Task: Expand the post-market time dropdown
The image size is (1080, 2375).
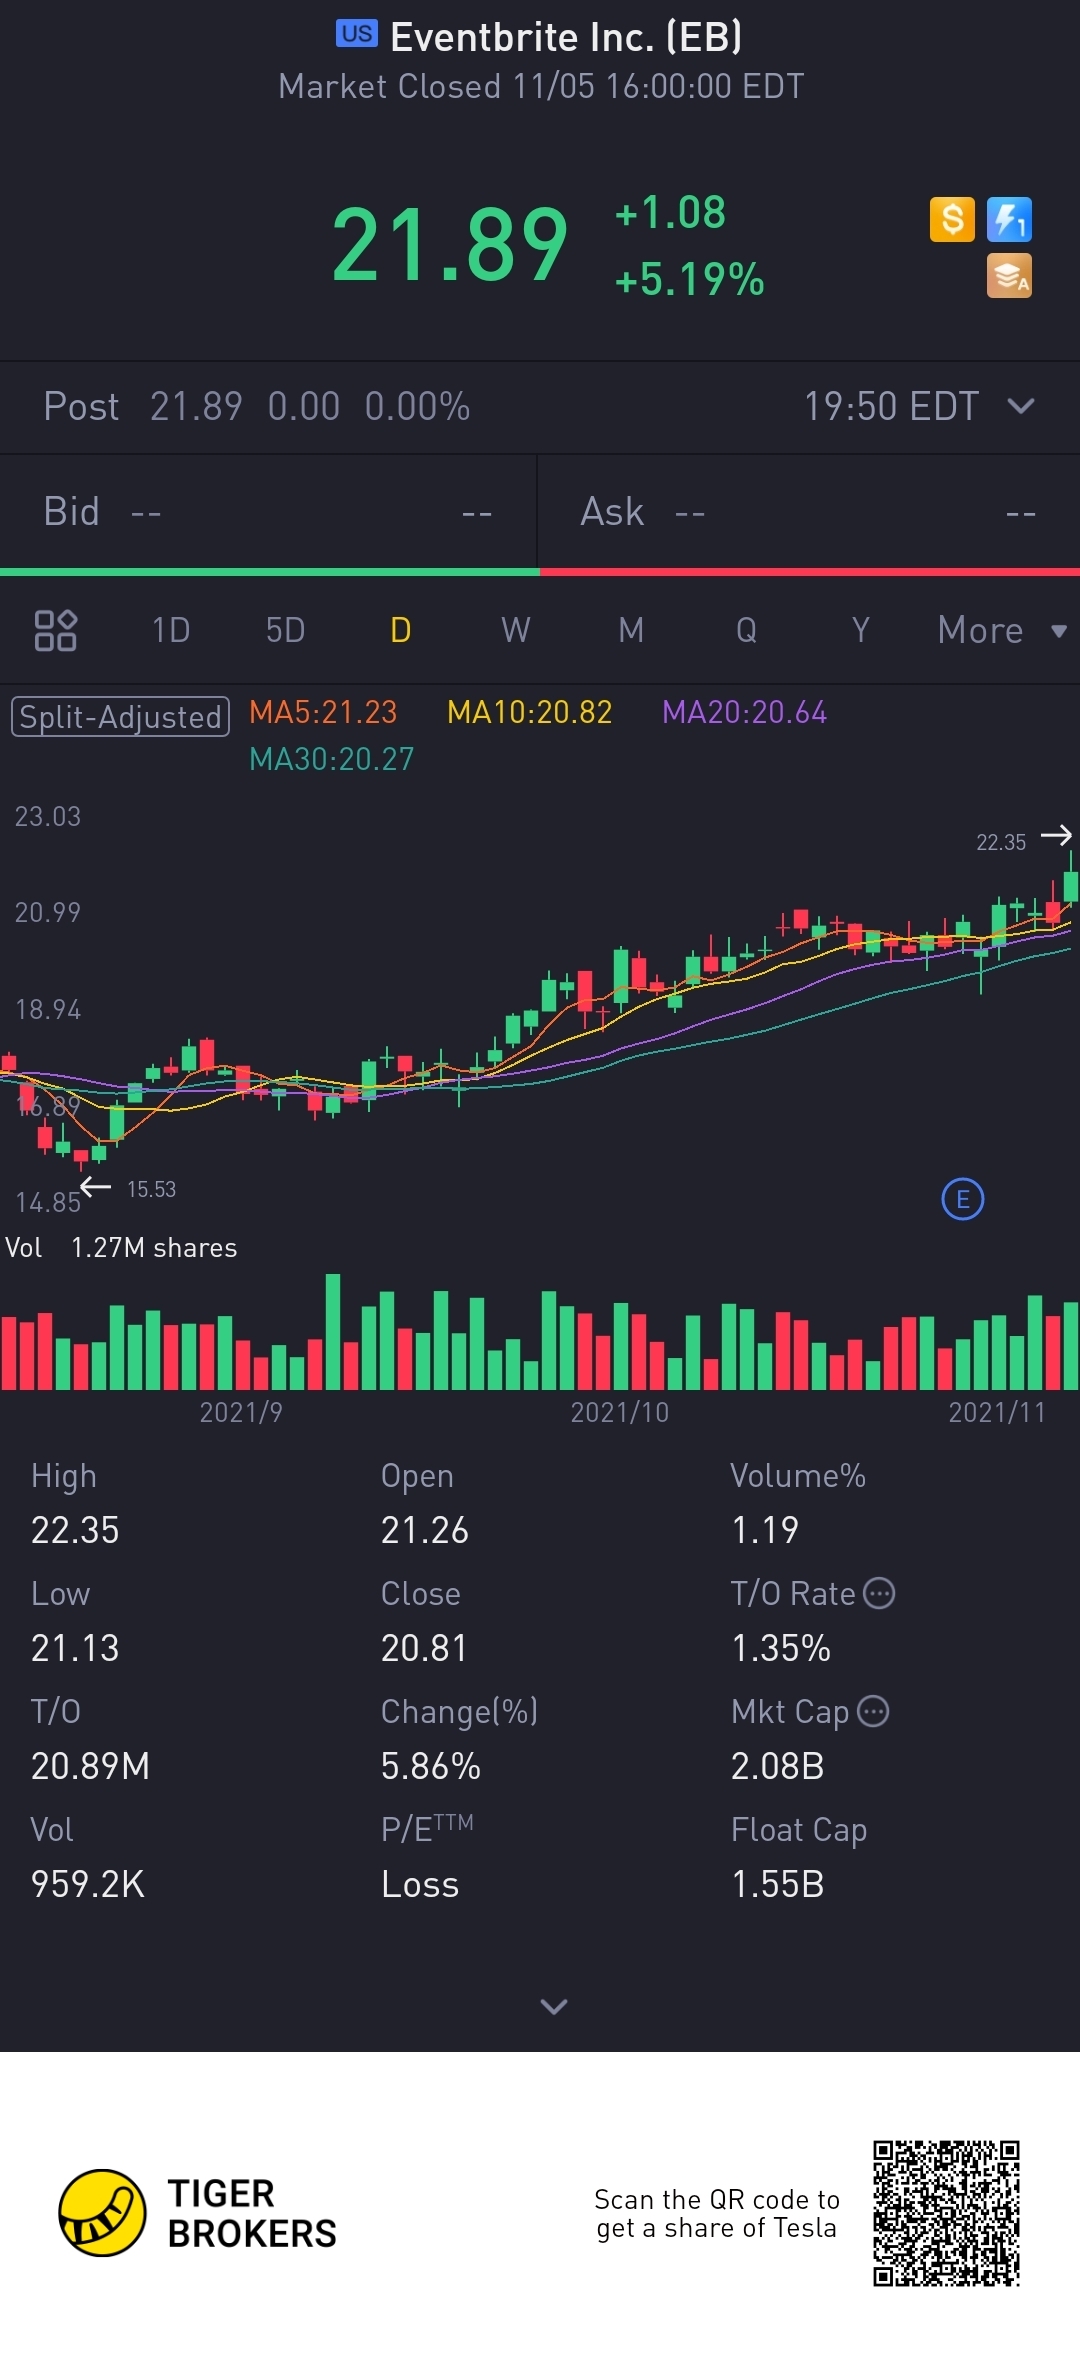Action: [1021, 406]
